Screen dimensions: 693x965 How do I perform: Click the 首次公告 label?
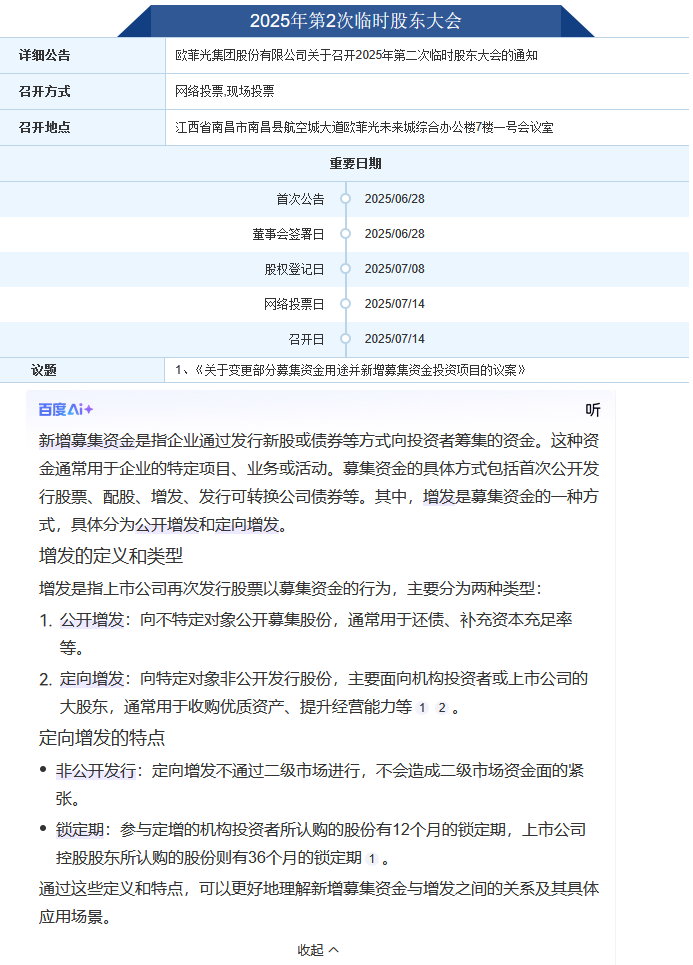(300, 199)
